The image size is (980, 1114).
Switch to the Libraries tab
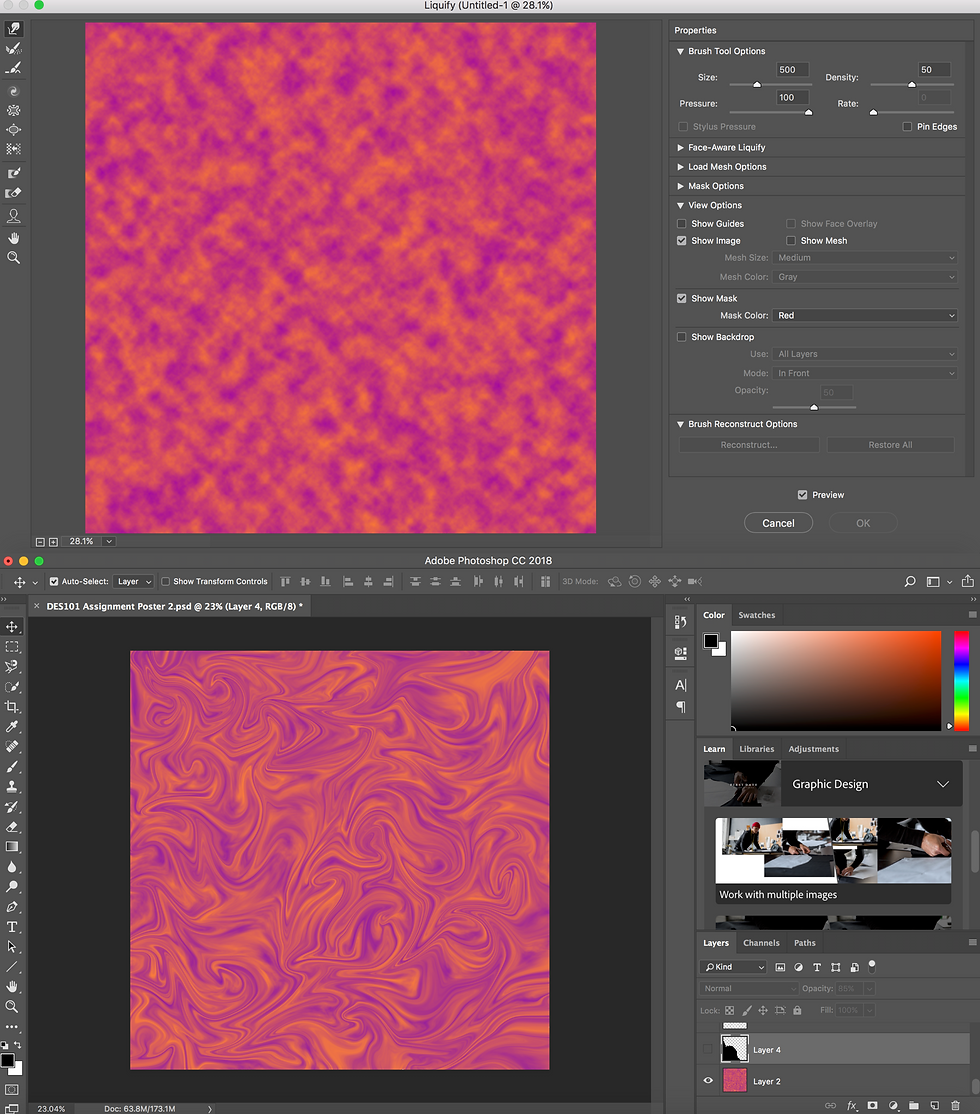pos(756,749)
